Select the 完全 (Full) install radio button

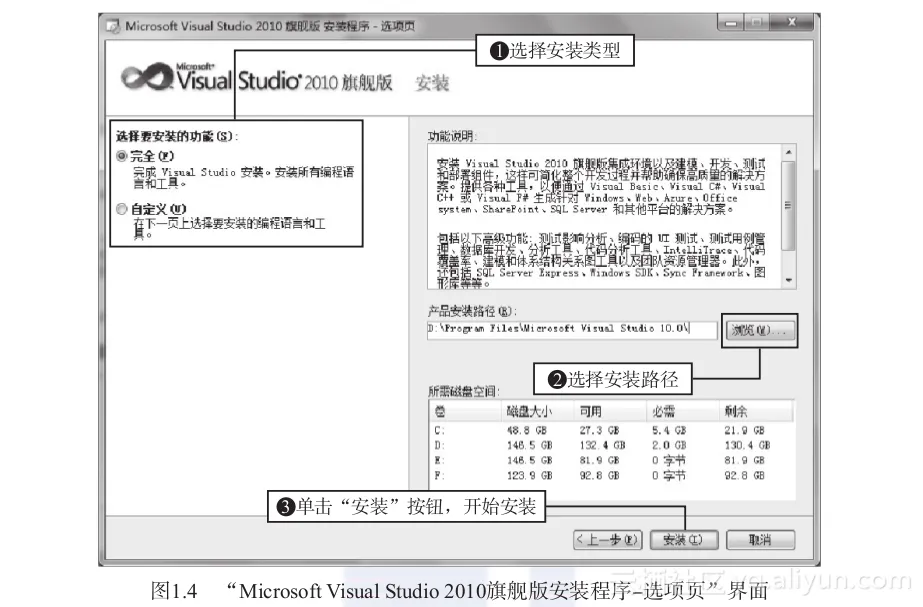[122, 156]
